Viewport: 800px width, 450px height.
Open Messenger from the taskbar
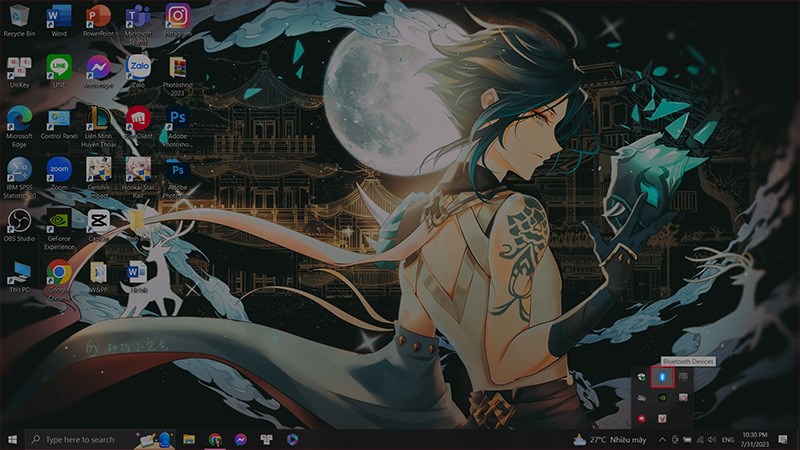click(241, 439)
